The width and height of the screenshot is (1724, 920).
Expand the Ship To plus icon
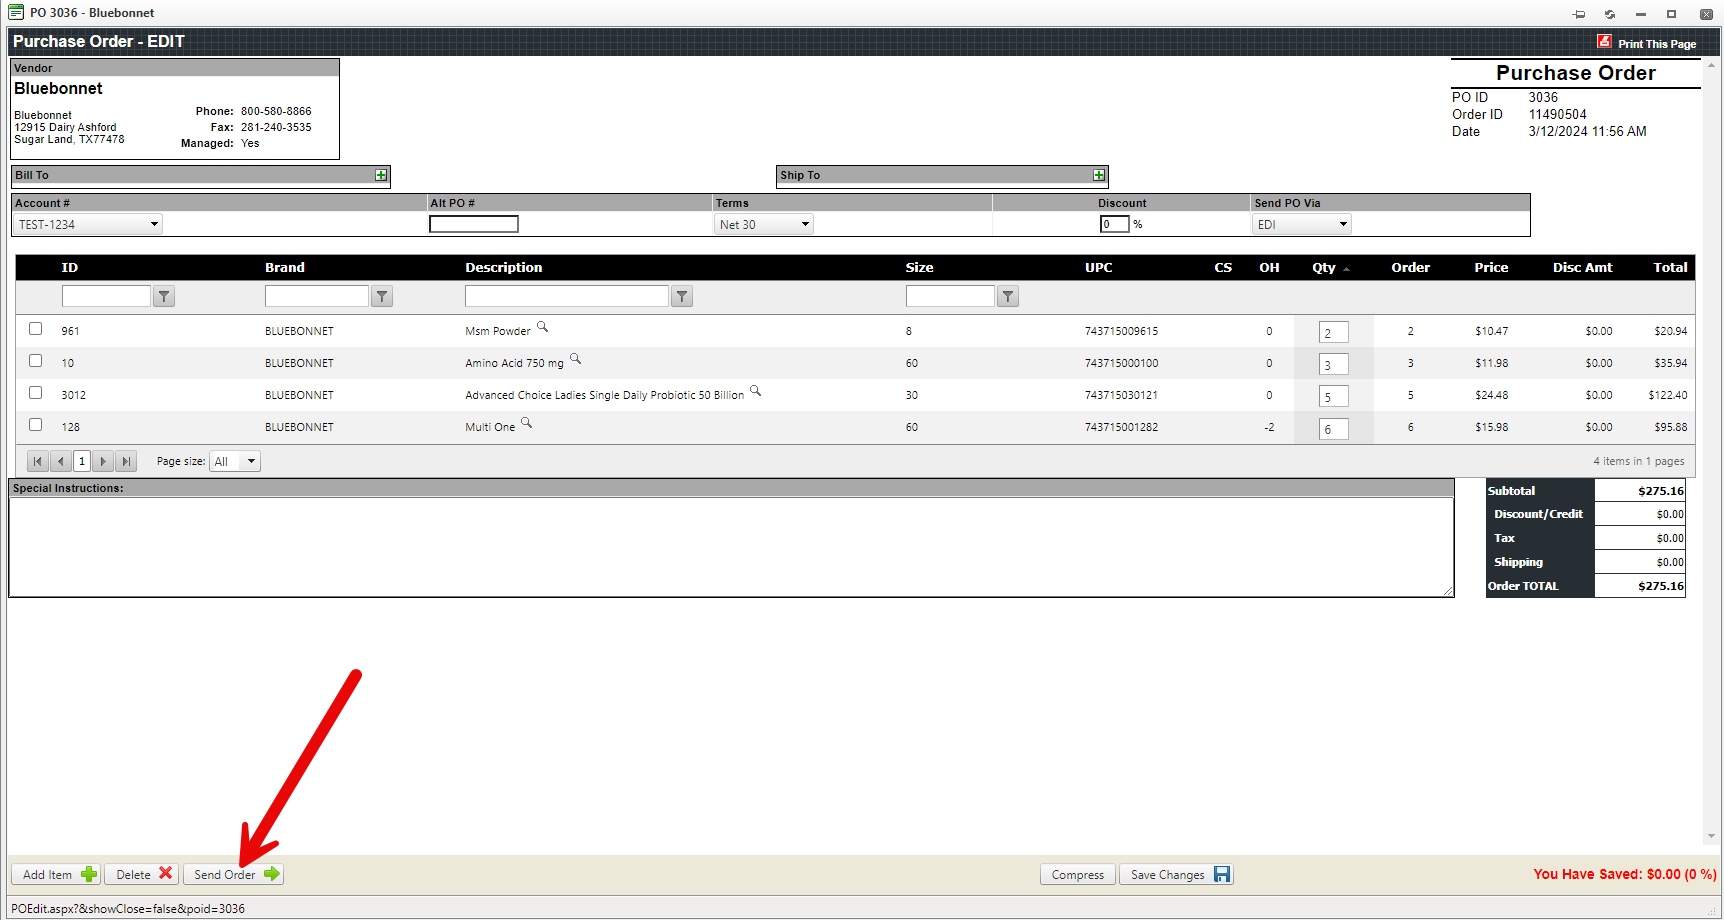(x=1099, y=175)
